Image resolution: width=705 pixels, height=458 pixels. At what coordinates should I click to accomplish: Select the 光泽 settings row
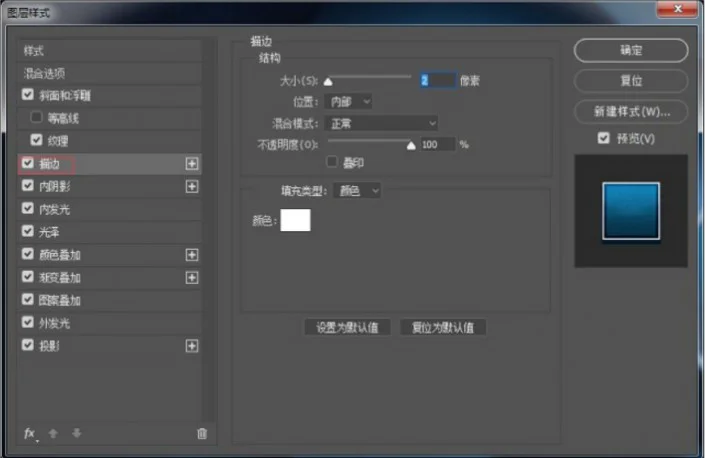point(109,232)
